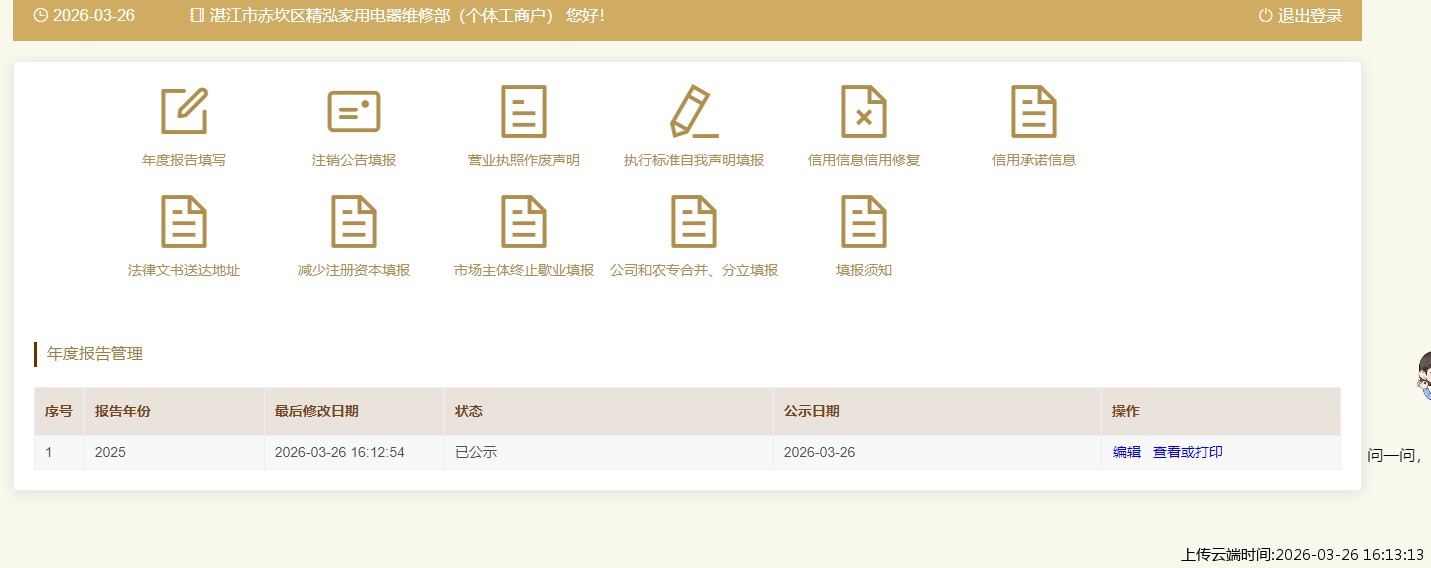Click the 法律文书送达地址 text label

(184, 270)
